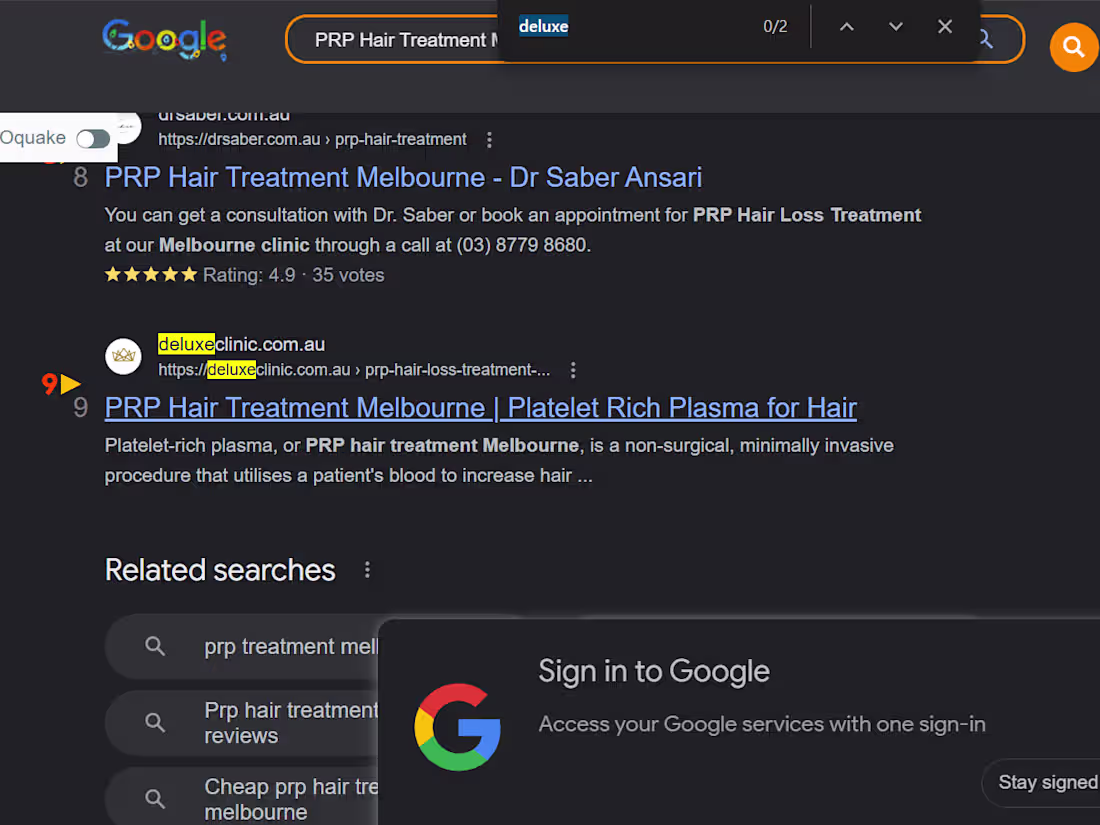Click the magnifier beside 'prp treatment' suggestion
Image resolution: width=1100 pixels, height=825 pixels.
coord(155,646)
